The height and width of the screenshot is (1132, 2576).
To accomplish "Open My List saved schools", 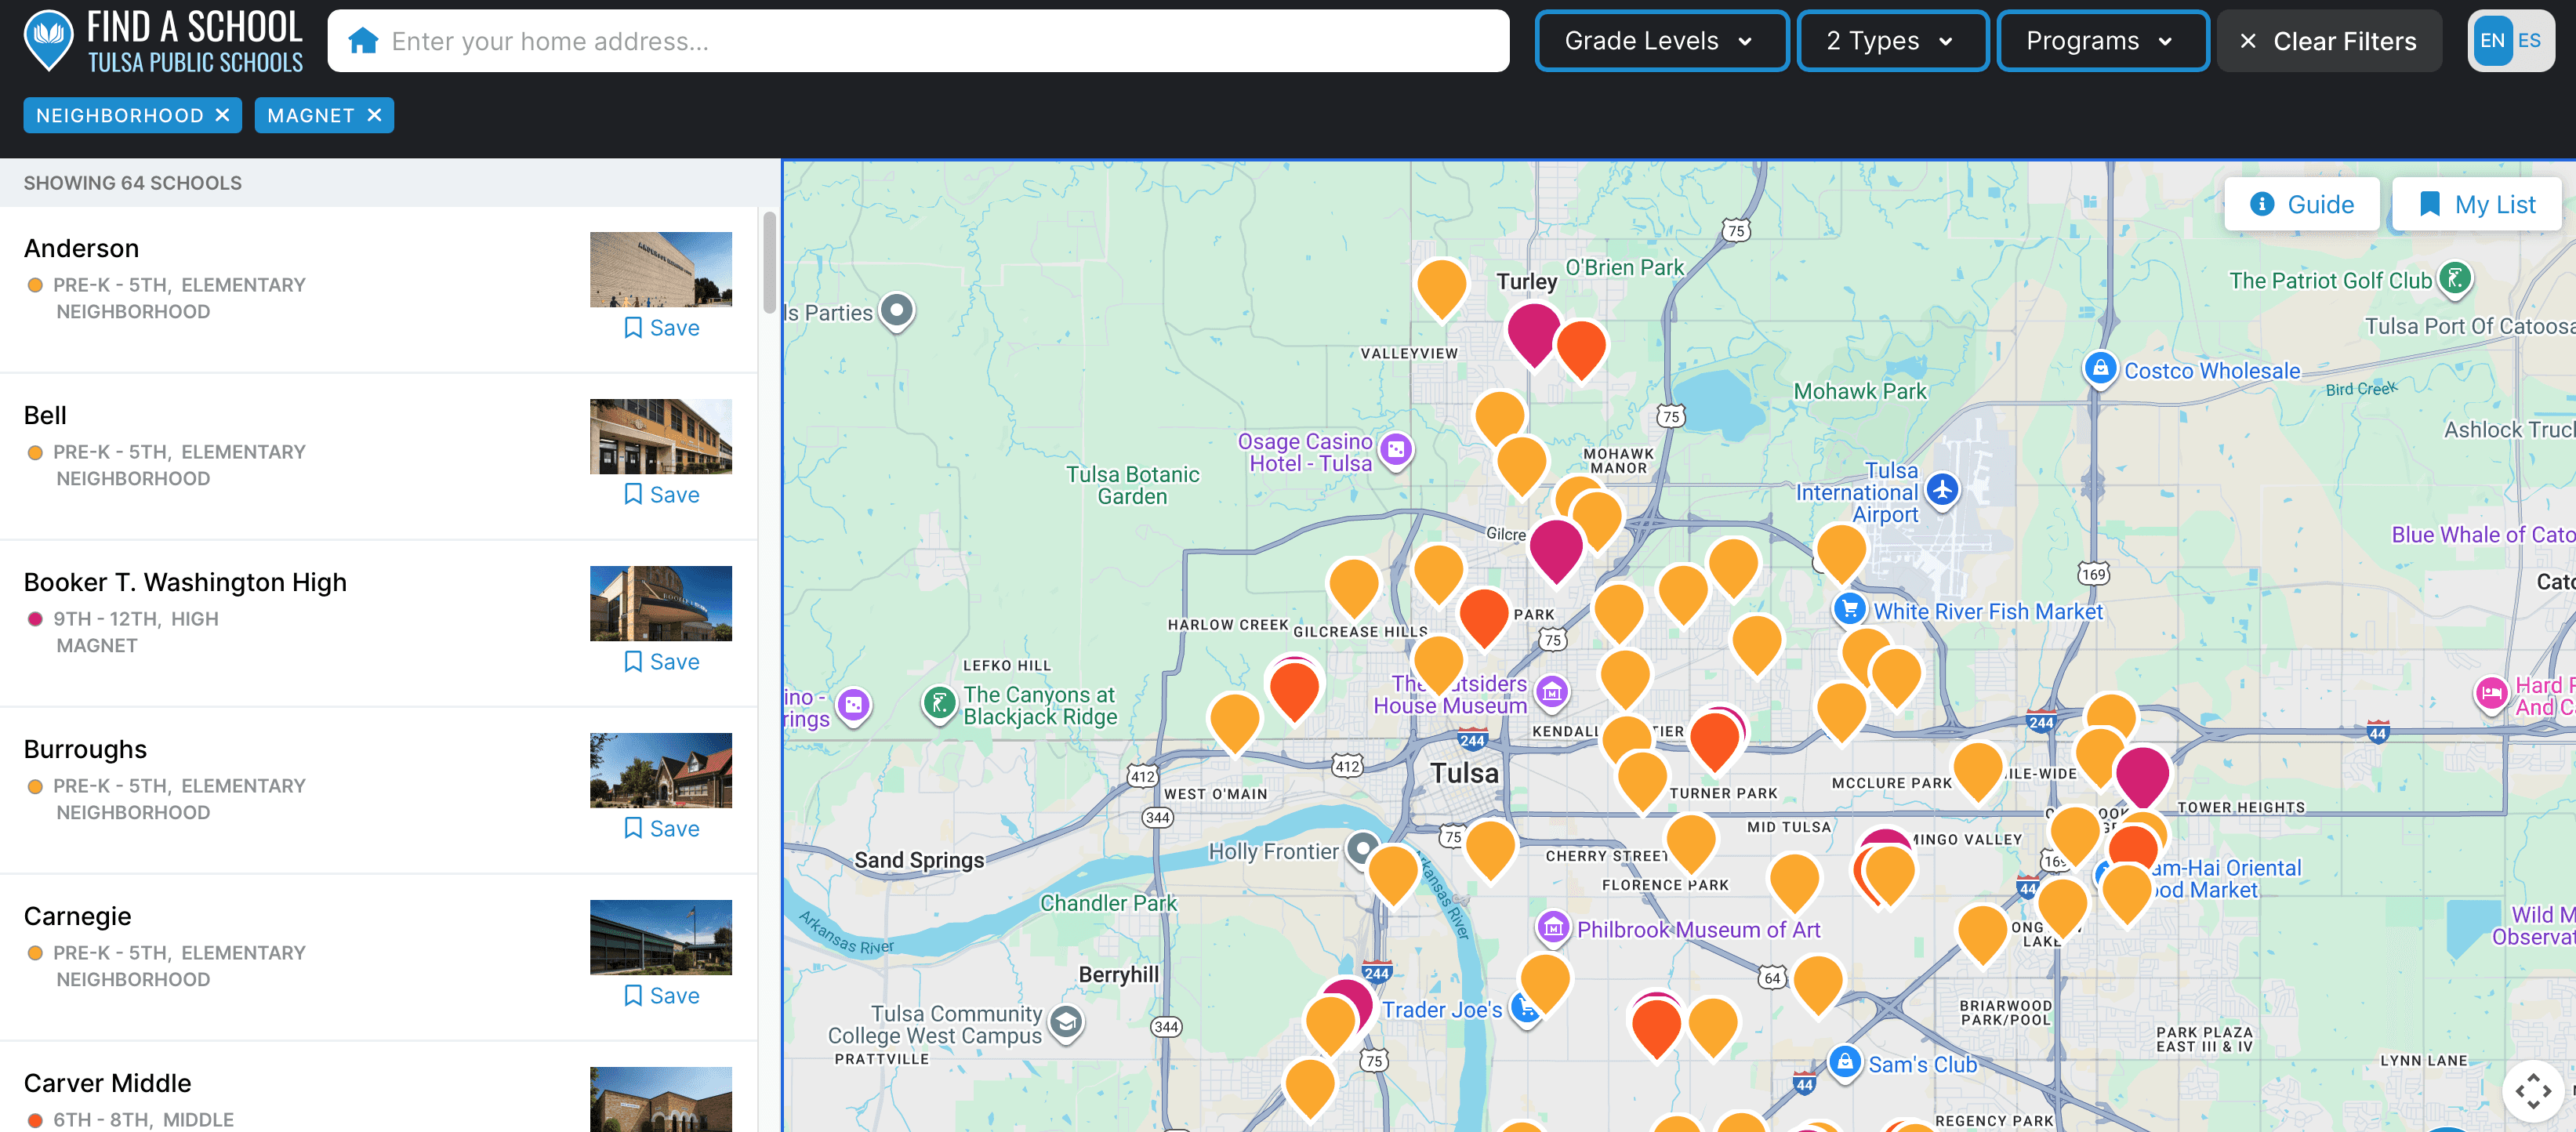I will coord(2476,204).
